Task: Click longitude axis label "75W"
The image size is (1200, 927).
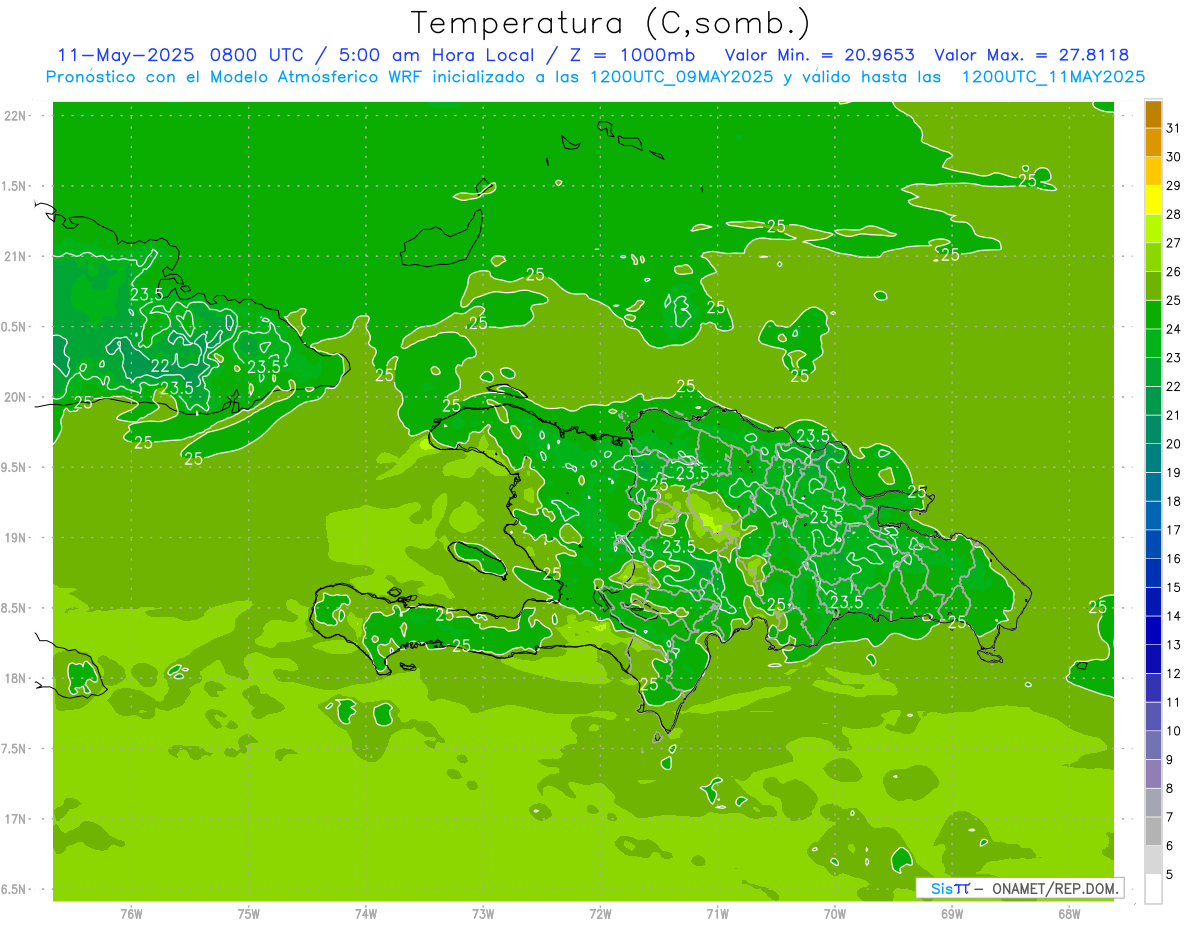Action: click(x=249, y=914)
